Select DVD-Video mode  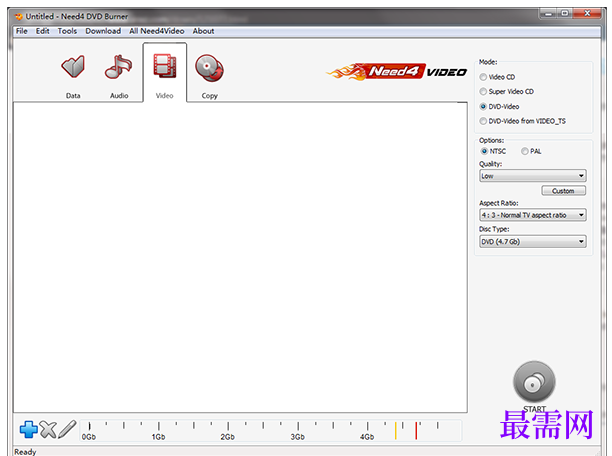point(500,106)
